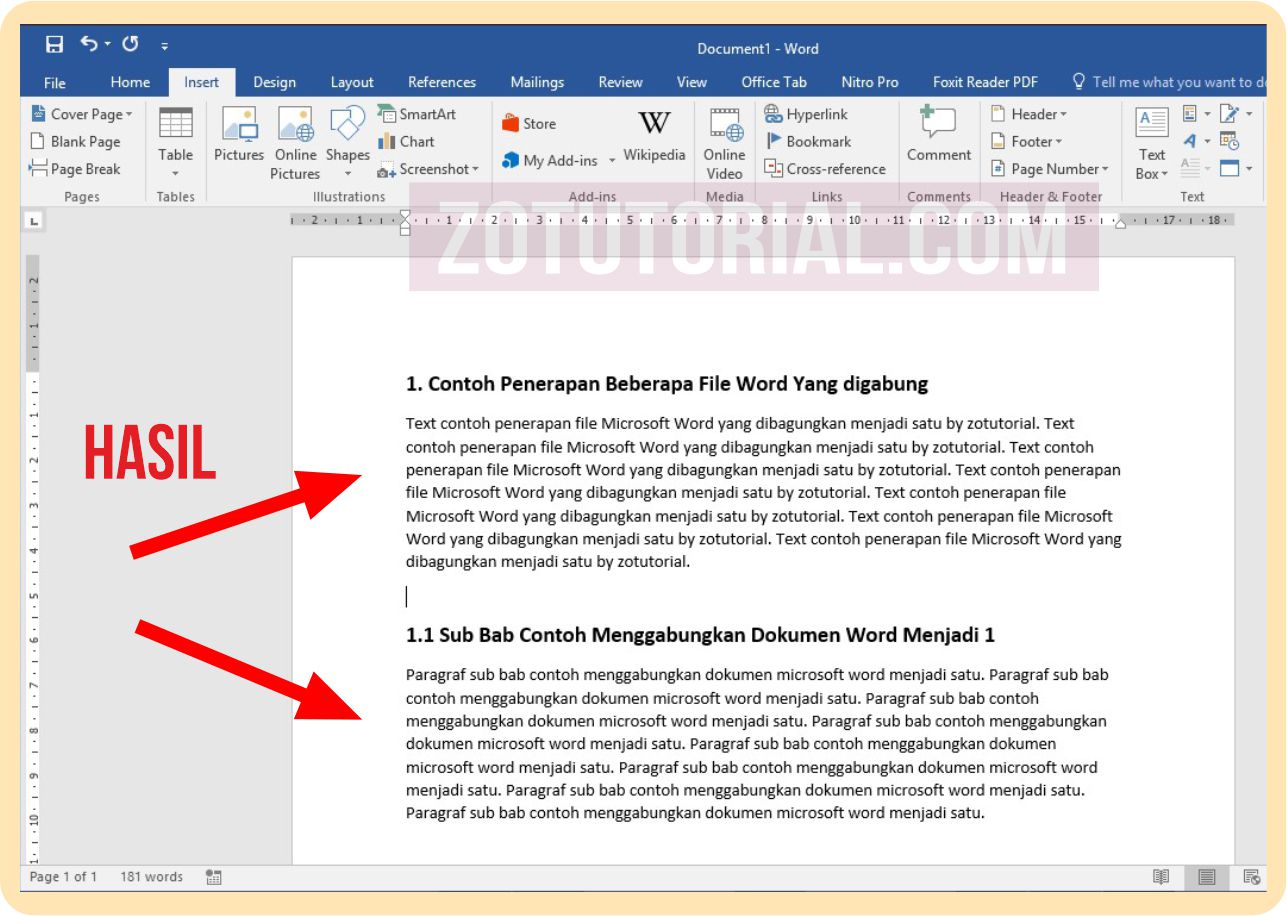The image size is (1287, 916).
Task: Save the document using the floppy disk icon
Action: (55, 45)
